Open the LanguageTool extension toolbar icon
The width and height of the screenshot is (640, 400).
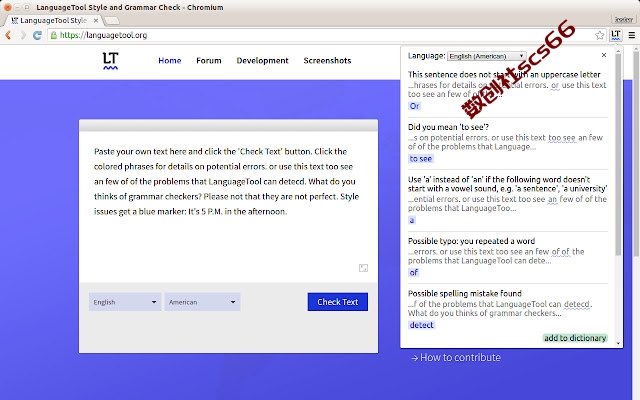[616, 35]
